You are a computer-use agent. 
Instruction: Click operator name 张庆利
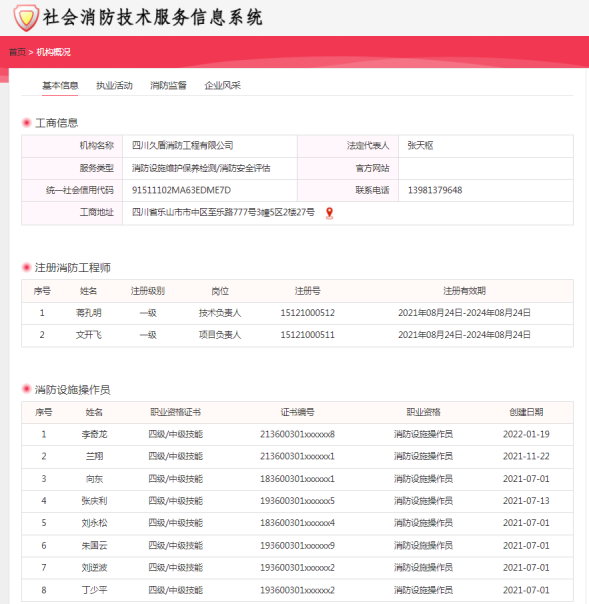(x=94, y=501)
